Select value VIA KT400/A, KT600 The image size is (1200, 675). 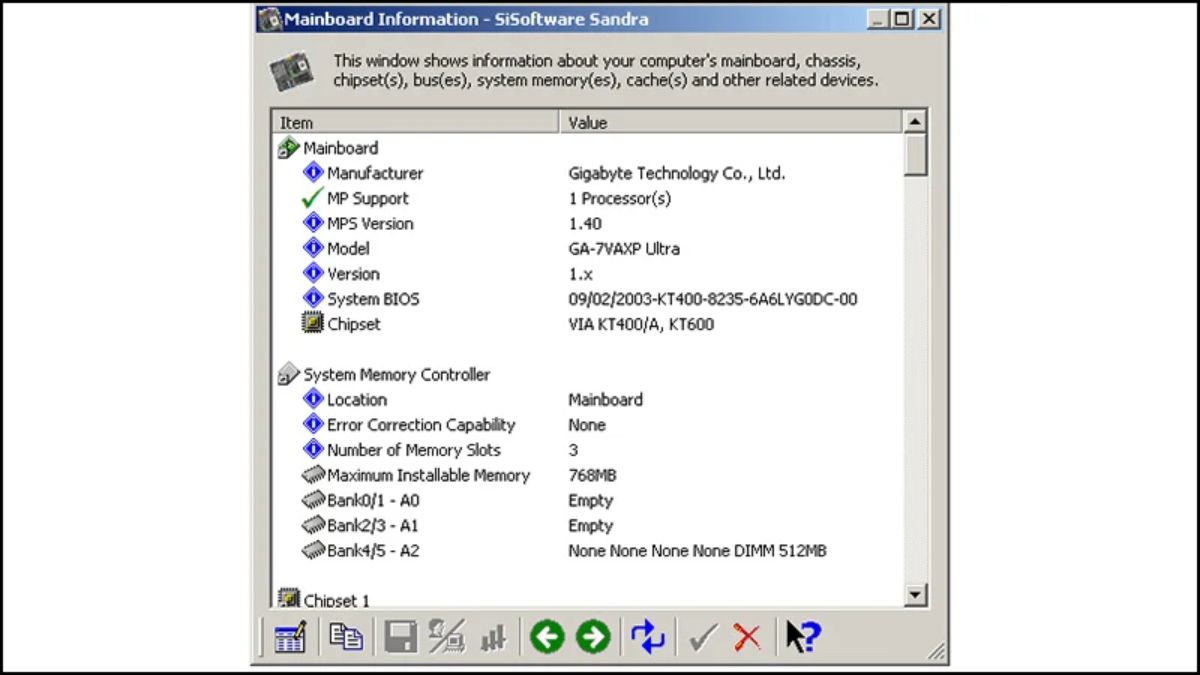pos(641,324)
